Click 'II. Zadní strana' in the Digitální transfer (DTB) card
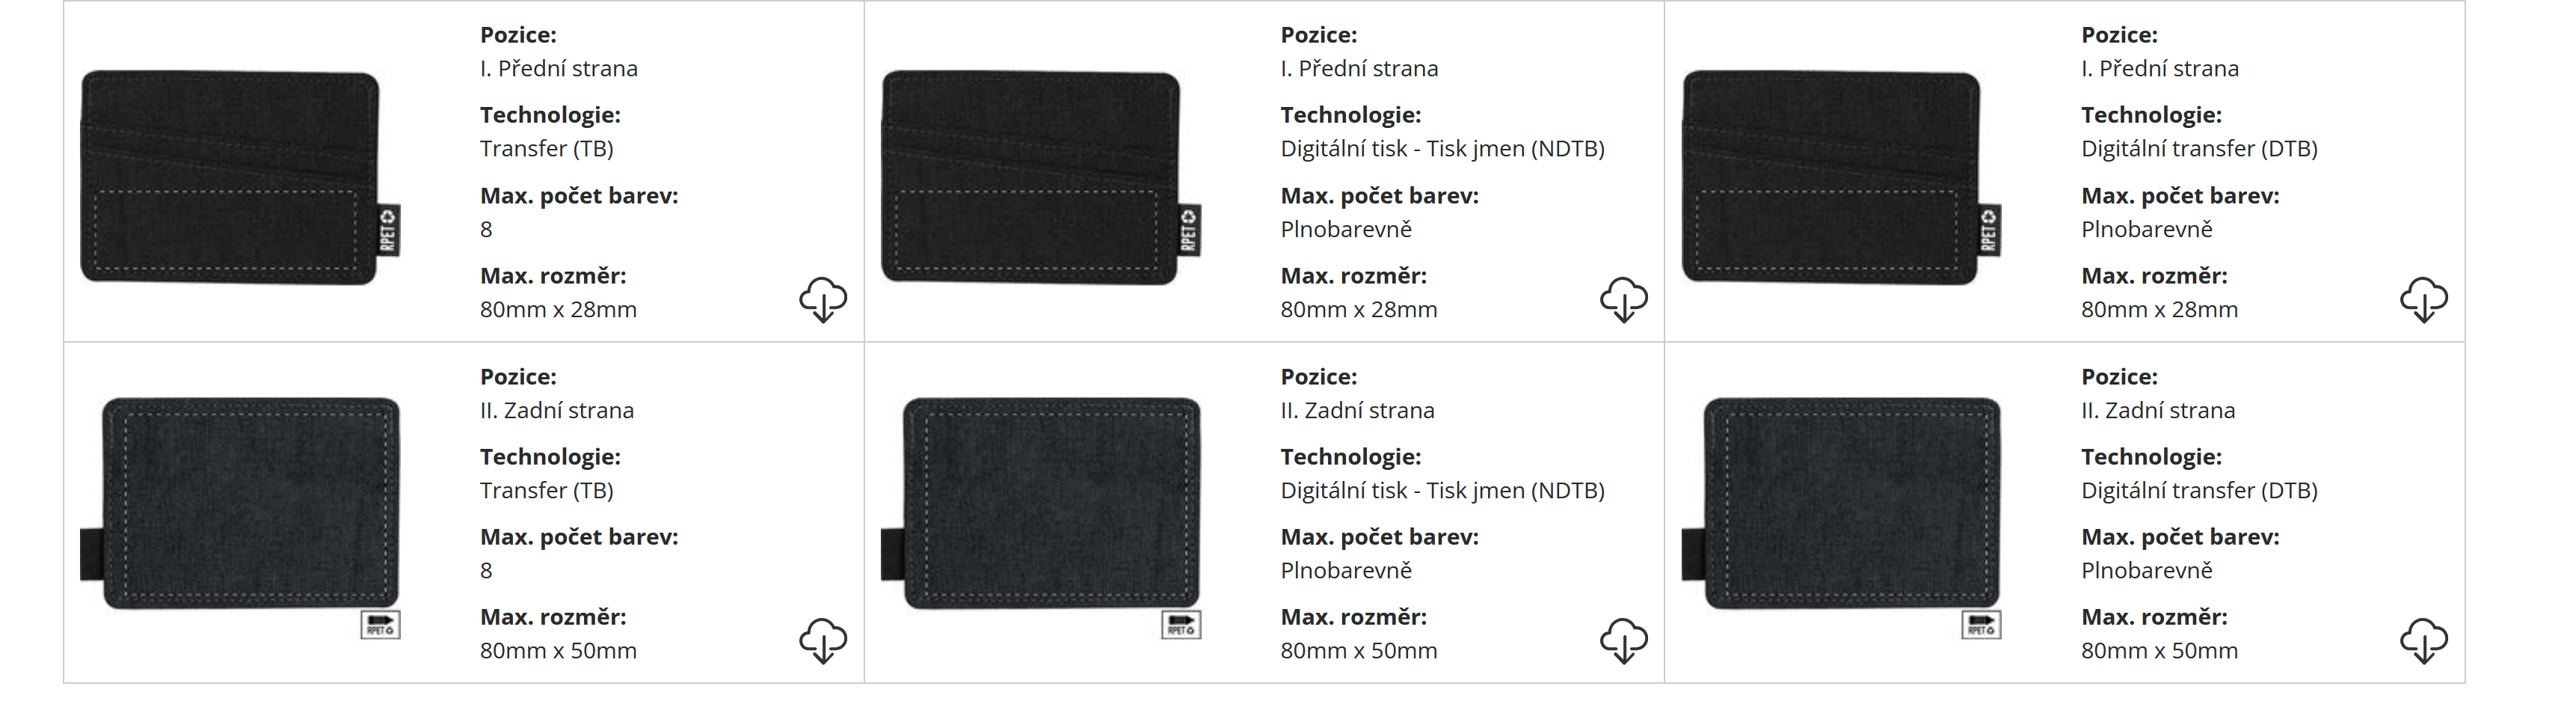 click(2158, 410)
